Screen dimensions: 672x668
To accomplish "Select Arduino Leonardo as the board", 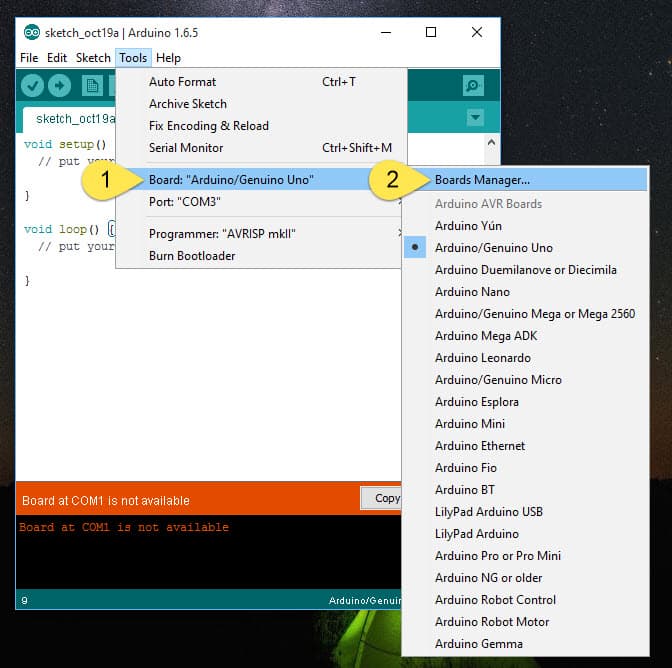I will pos(482,358).
